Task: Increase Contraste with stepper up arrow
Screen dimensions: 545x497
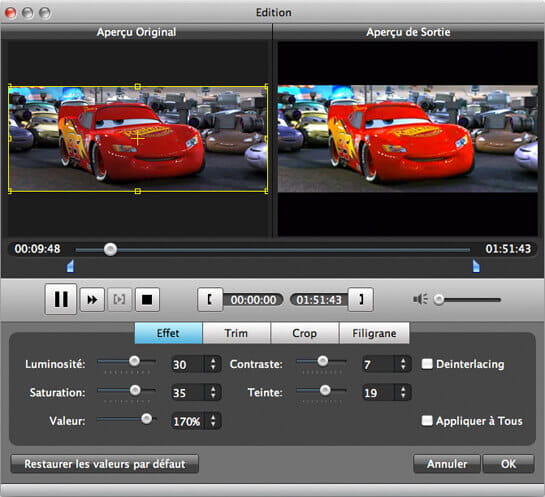Action: click(x=403, y=360)
